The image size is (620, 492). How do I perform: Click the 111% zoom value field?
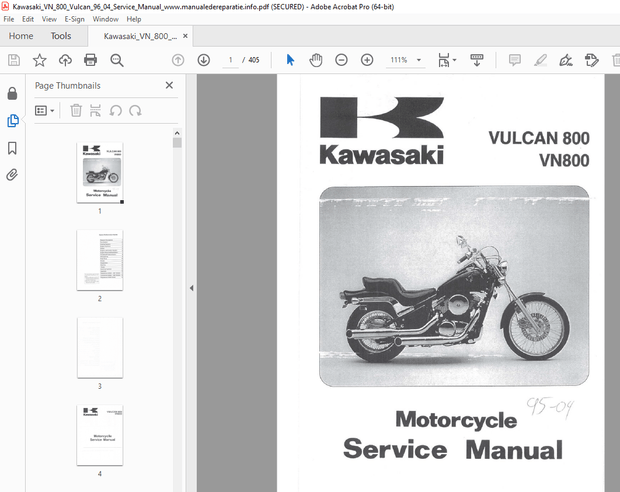click(399, 60)
